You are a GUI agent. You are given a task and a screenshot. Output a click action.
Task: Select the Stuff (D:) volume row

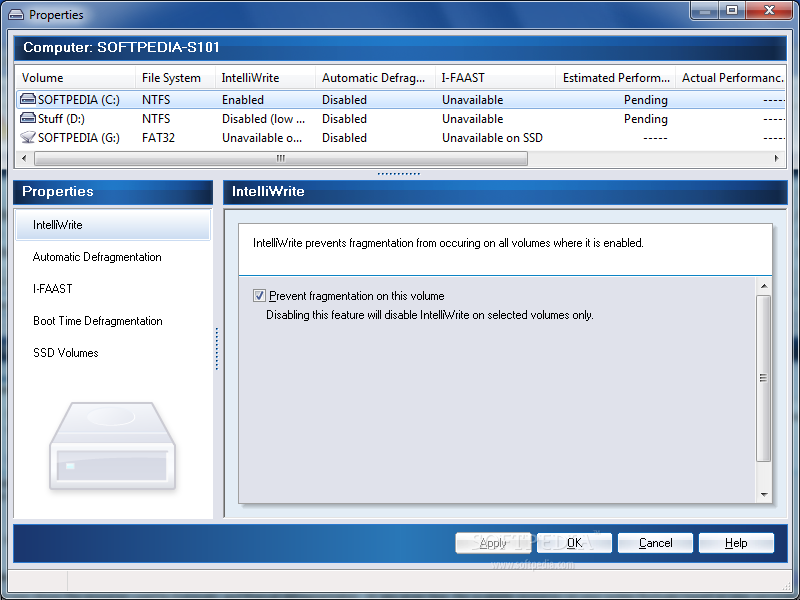401,119
